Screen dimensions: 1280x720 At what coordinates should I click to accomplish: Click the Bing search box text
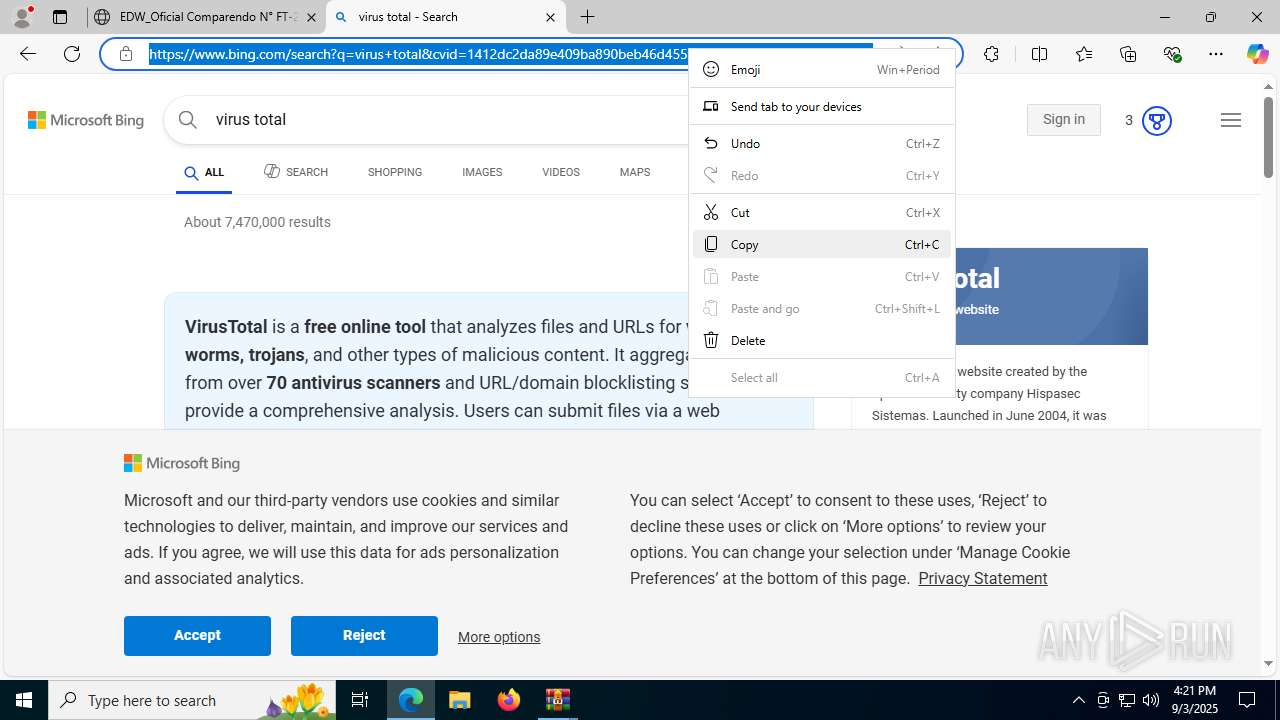[x=251, y=120]
